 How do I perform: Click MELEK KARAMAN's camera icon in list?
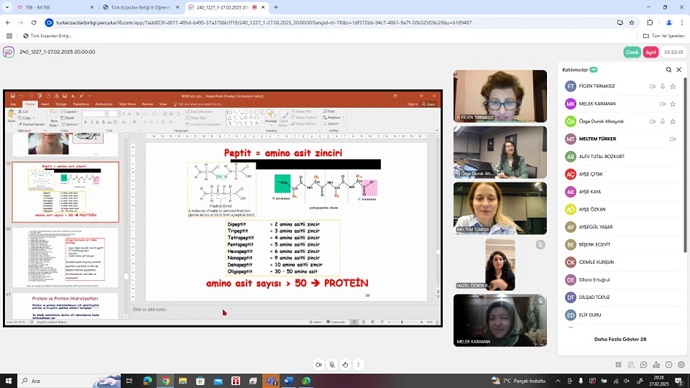click(x=662, y=104)
